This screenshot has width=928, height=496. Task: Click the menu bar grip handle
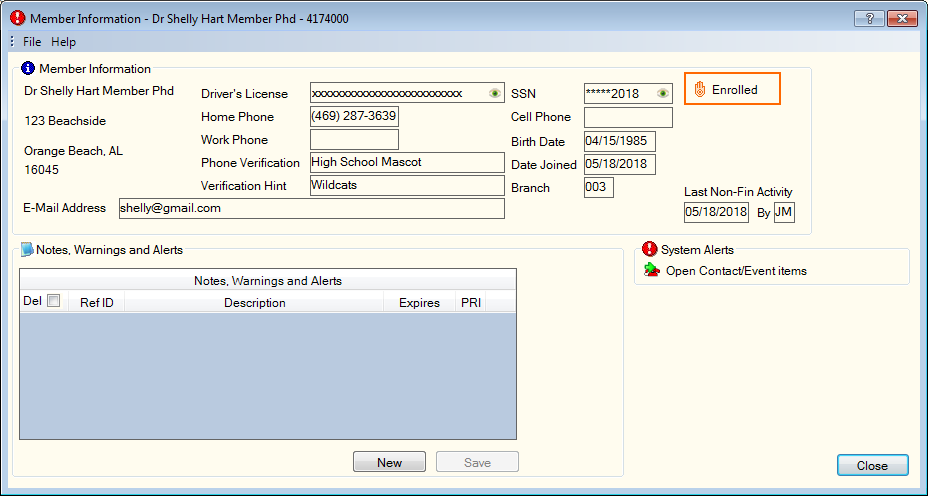click(12, 41)
